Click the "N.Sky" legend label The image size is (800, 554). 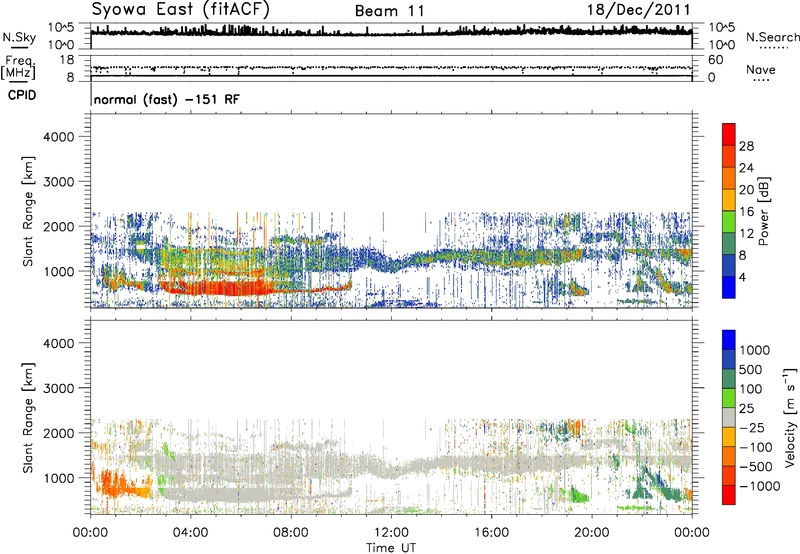[x=19, y=37]
